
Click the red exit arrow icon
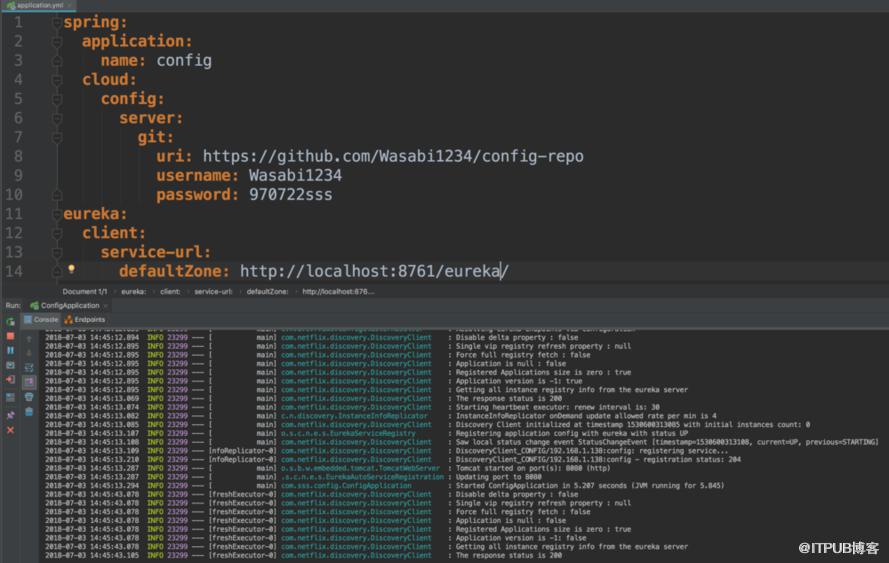(10, 380)
